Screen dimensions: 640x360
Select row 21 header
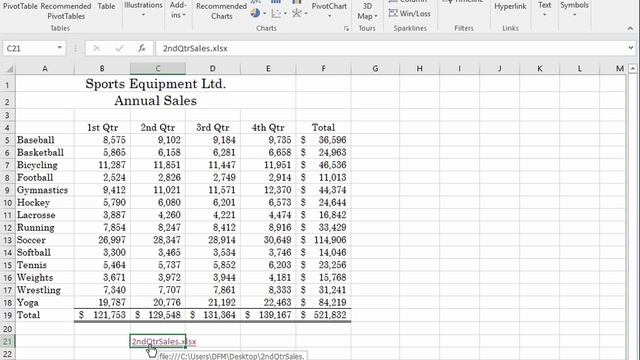point(7,341)
